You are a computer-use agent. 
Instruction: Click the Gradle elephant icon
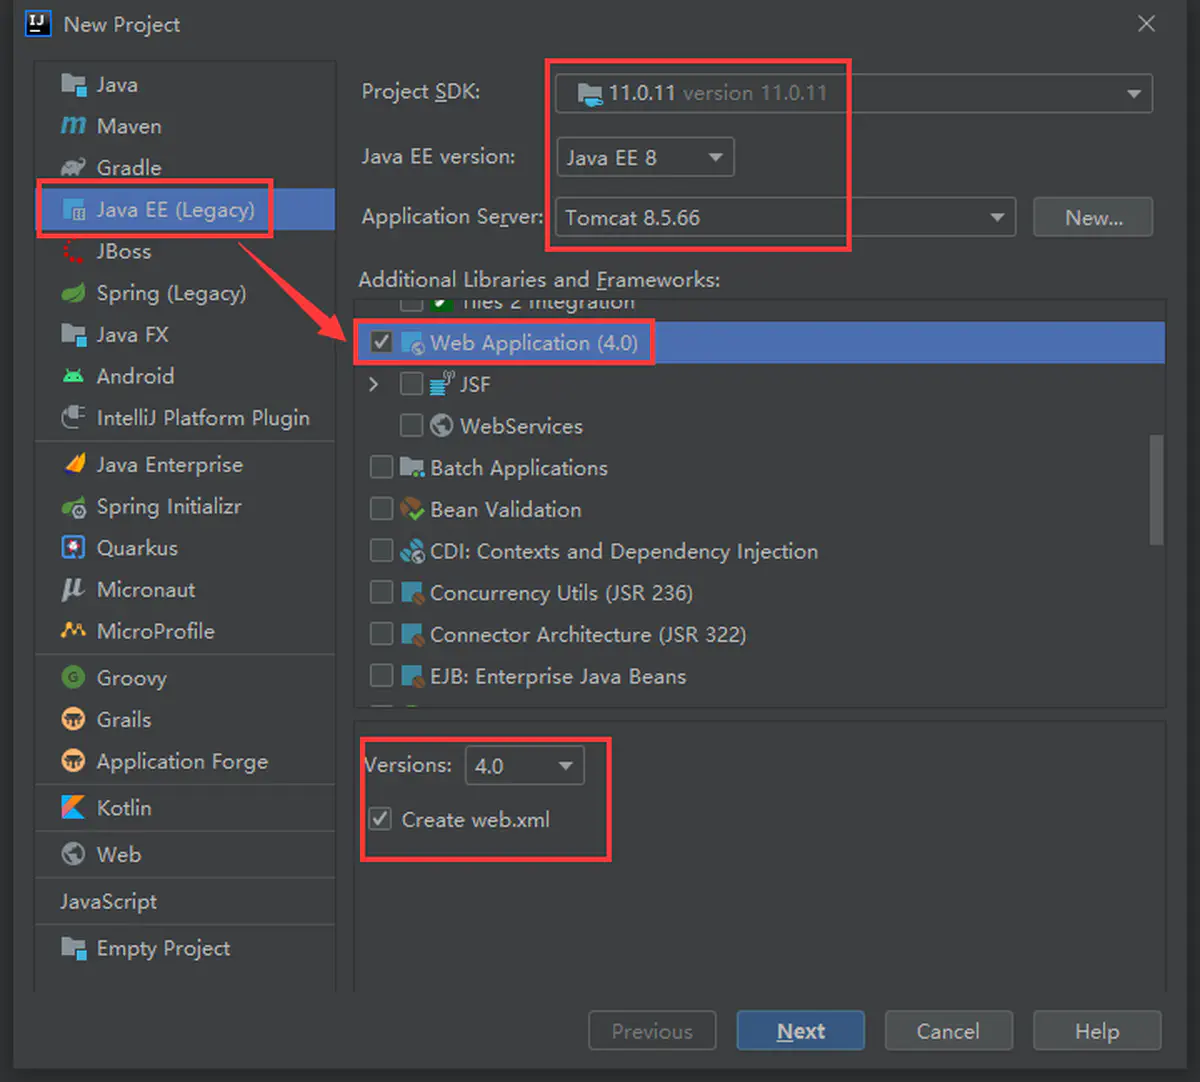click(73, 167)
